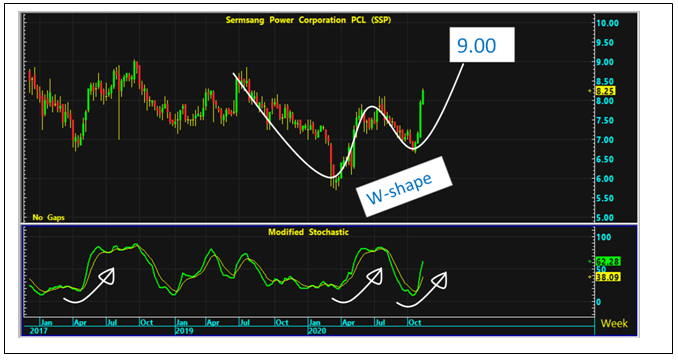Click the 9.00 price axis label

[x=605, y=62]
